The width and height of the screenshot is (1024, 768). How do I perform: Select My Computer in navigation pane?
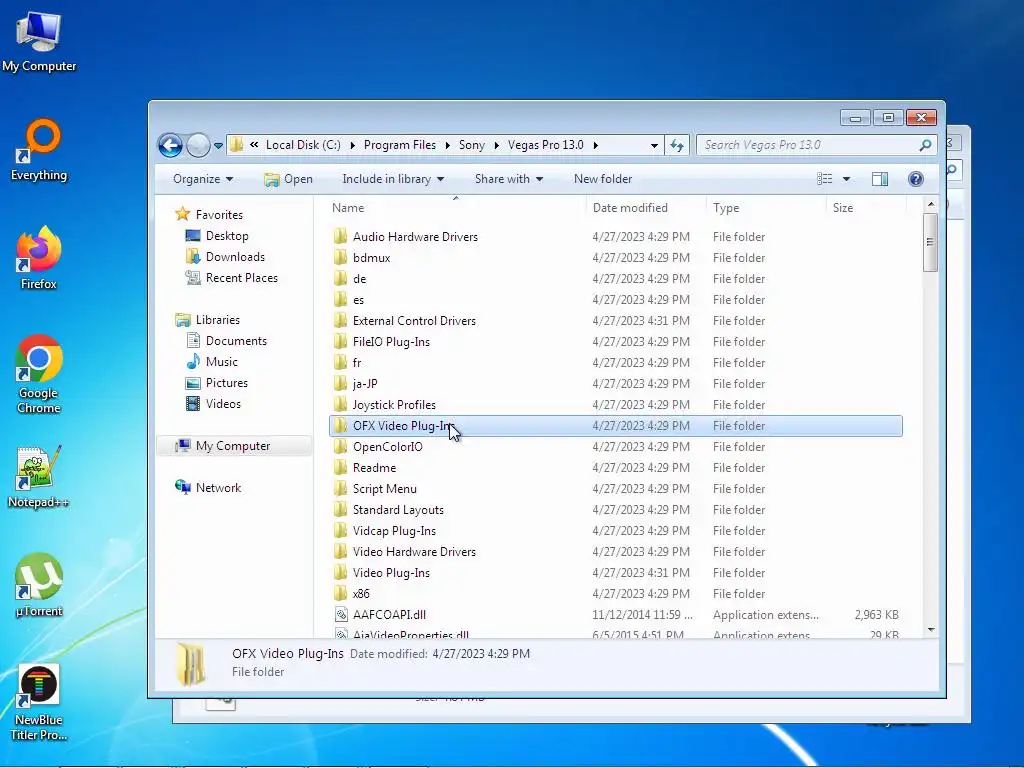[x=234, y=446]
